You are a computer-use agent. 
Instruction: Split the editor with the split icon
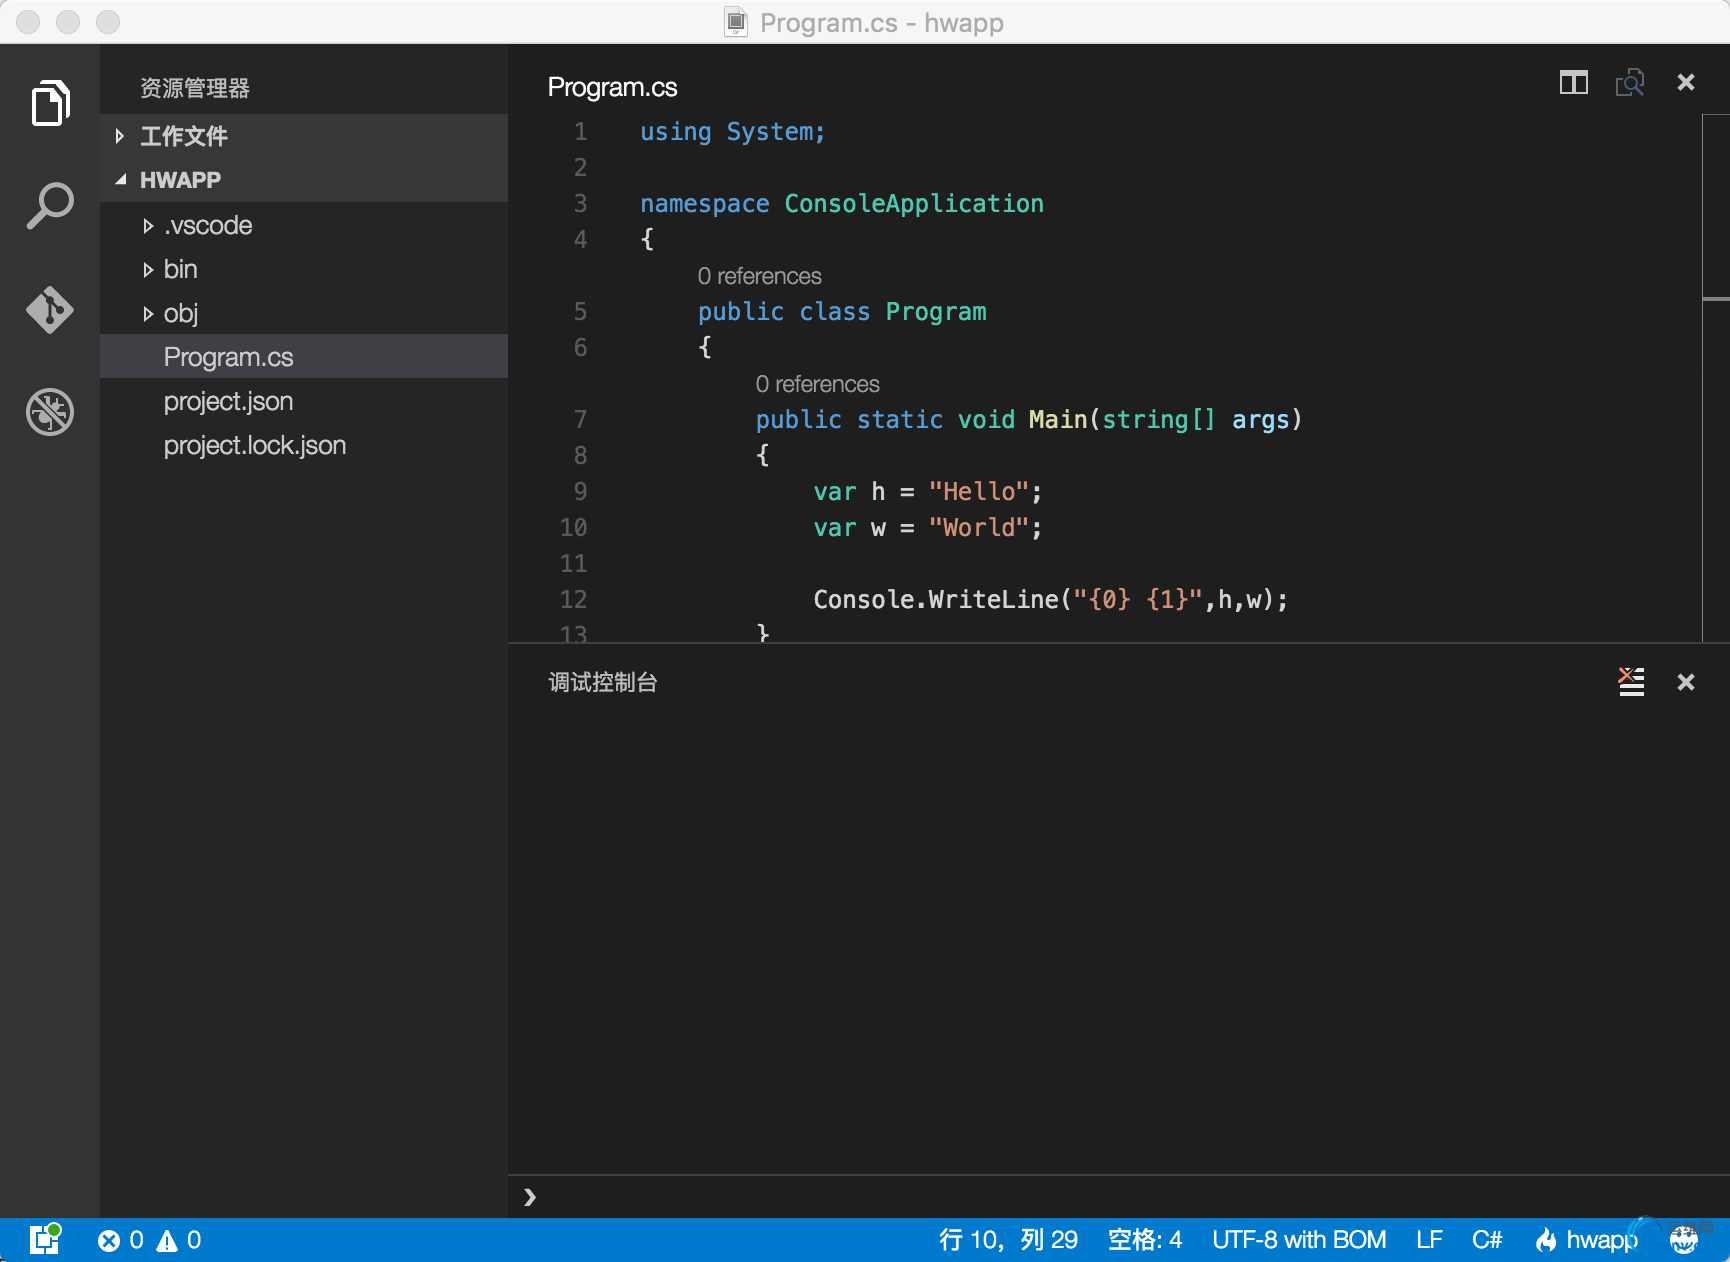[x=1573, y=83]
